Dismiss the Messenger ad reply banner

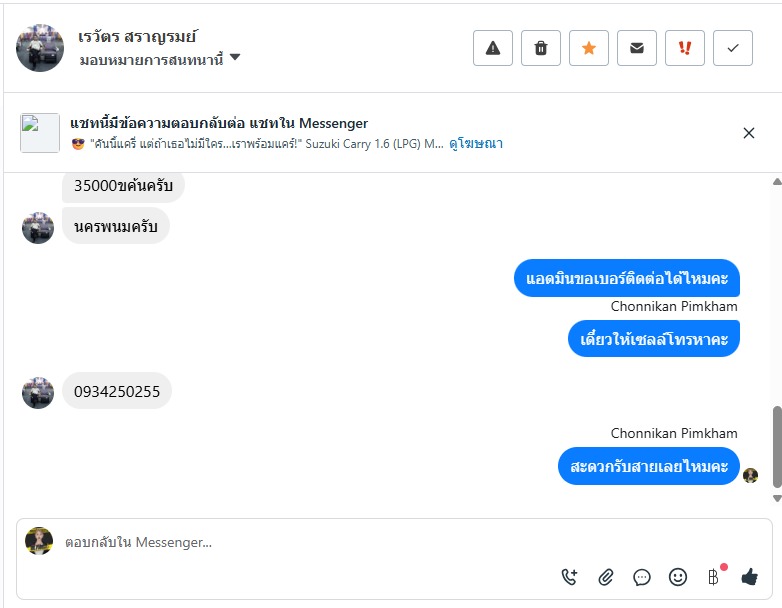(x=749, y=133)
